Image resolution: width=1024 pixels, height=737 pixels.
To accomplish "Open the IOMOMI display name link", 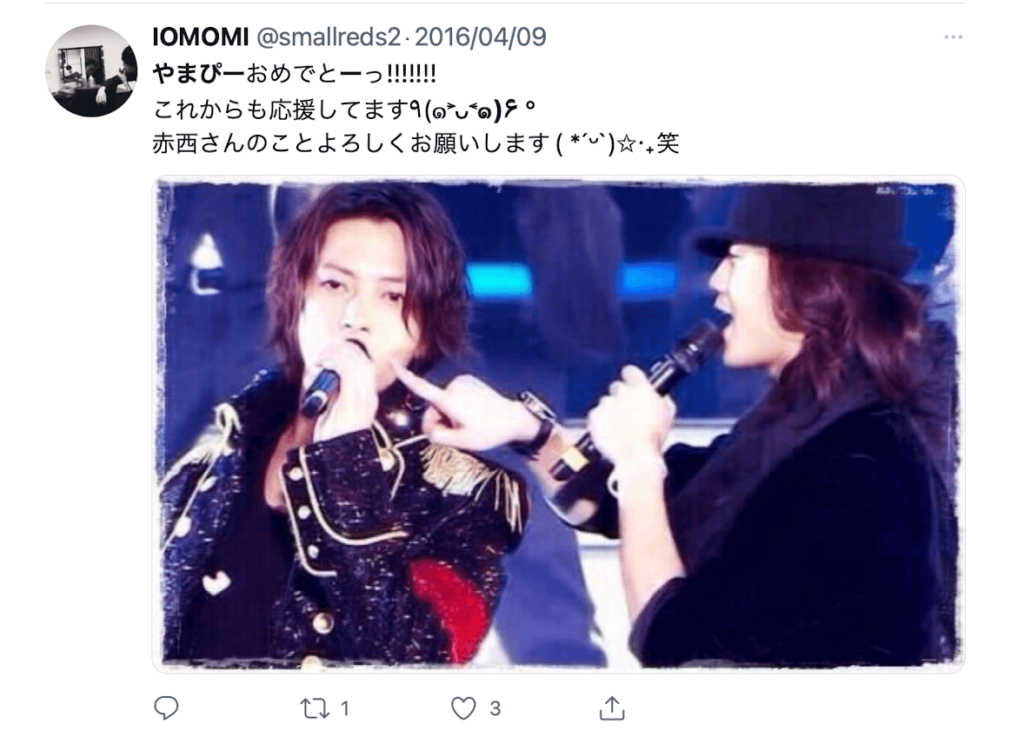I will [x=200, y=37].
